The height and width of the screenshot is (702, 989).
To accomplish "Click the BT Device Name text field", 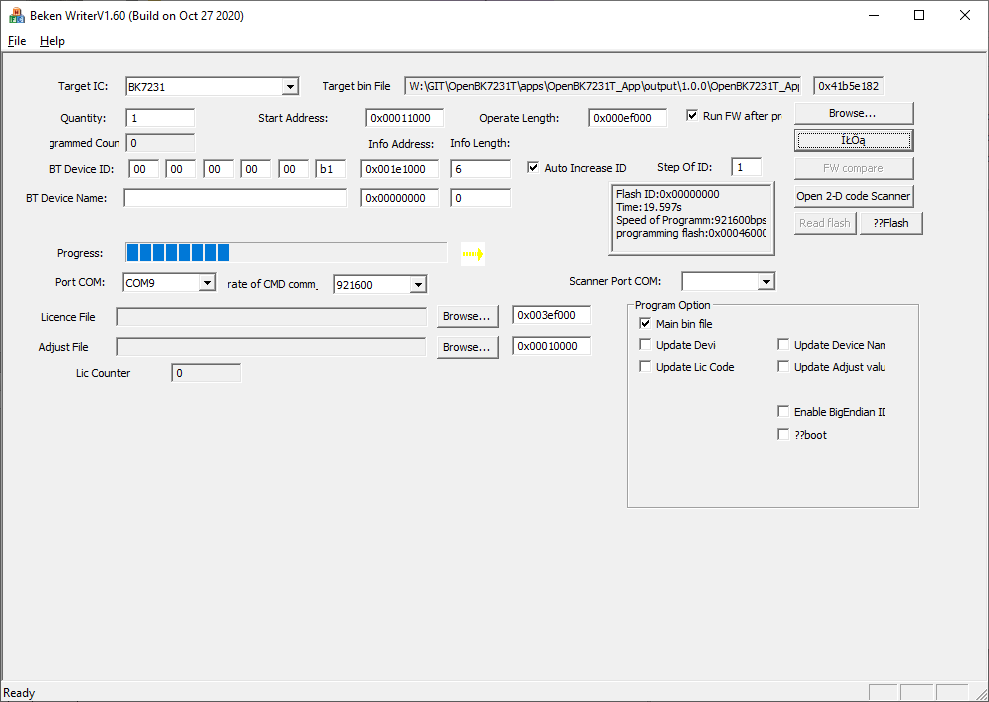I will click(235, 198).
